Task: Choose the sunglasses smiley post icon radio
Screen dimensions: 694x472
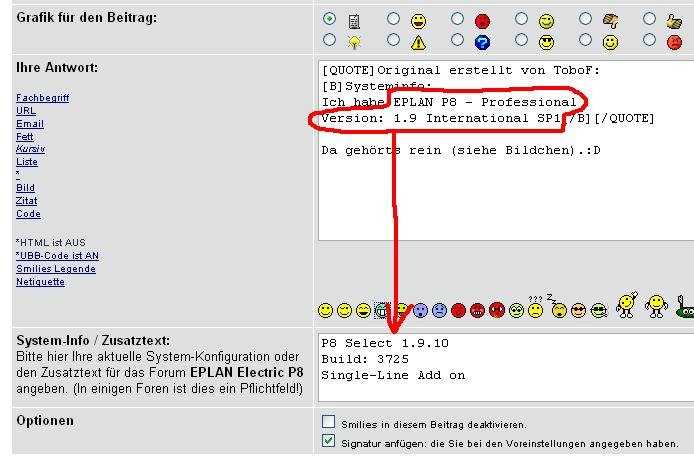Action: pyautogui.click(x=521, y=40)
